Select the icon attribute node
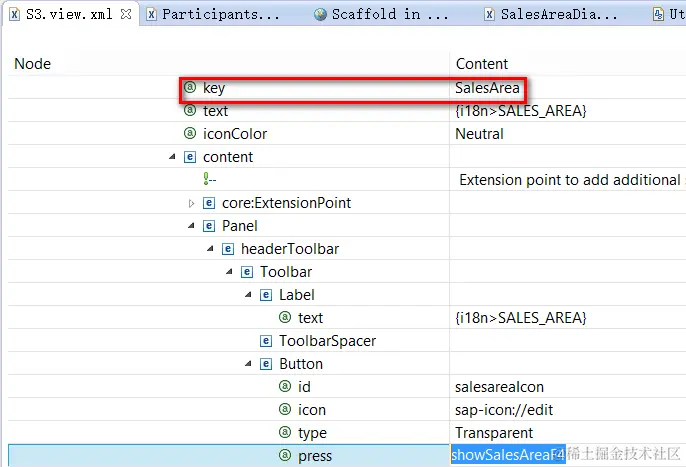The image size is (686, 467). [312, 410]
